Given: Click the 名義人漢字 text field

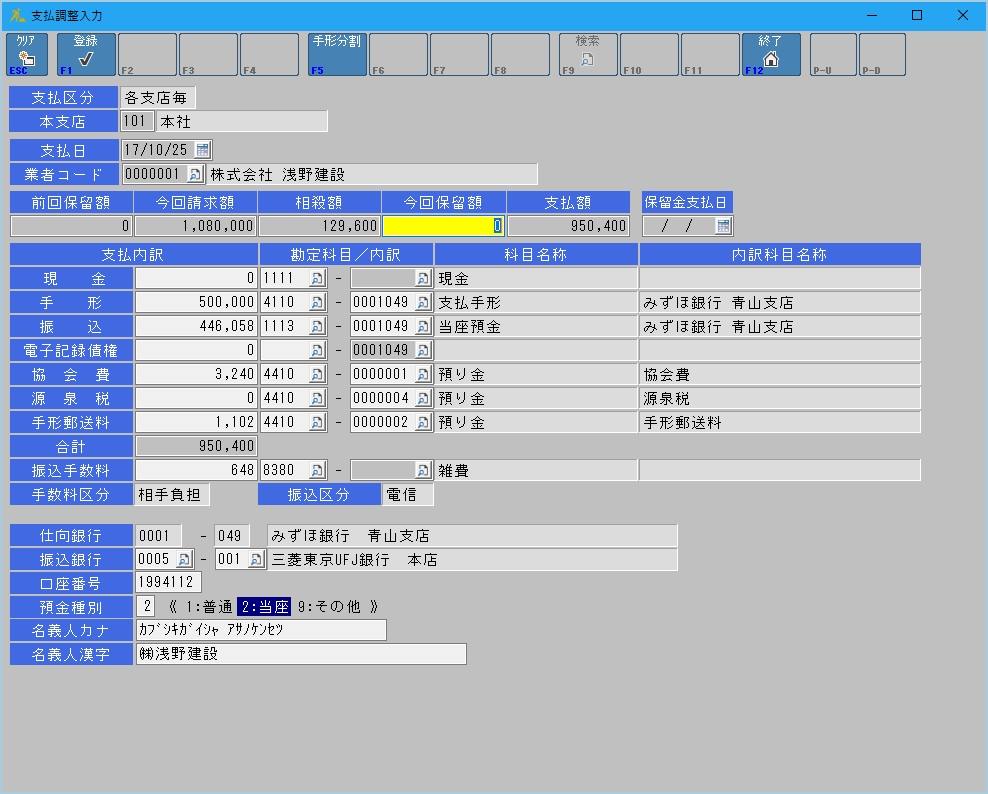Looking at the screenshot, I should 300,655.
